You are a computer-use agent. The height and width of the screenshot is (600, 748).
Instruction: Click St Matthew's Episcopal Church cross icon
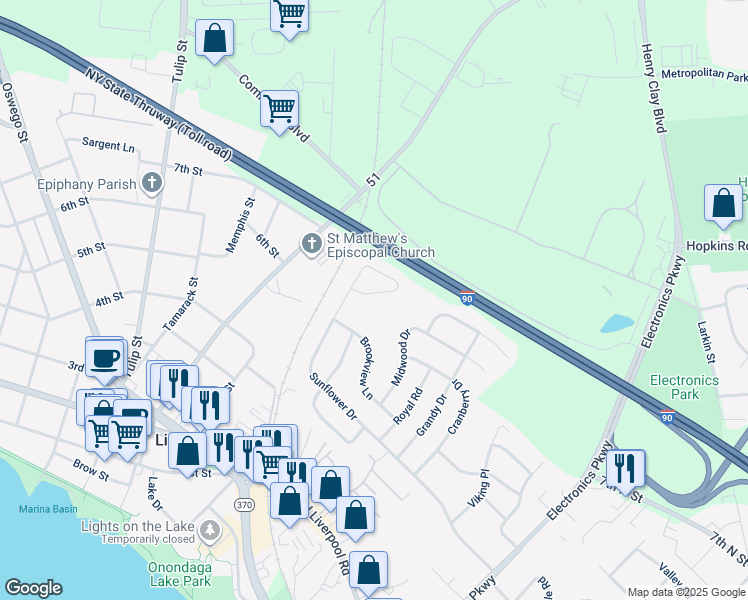(311, 243)
